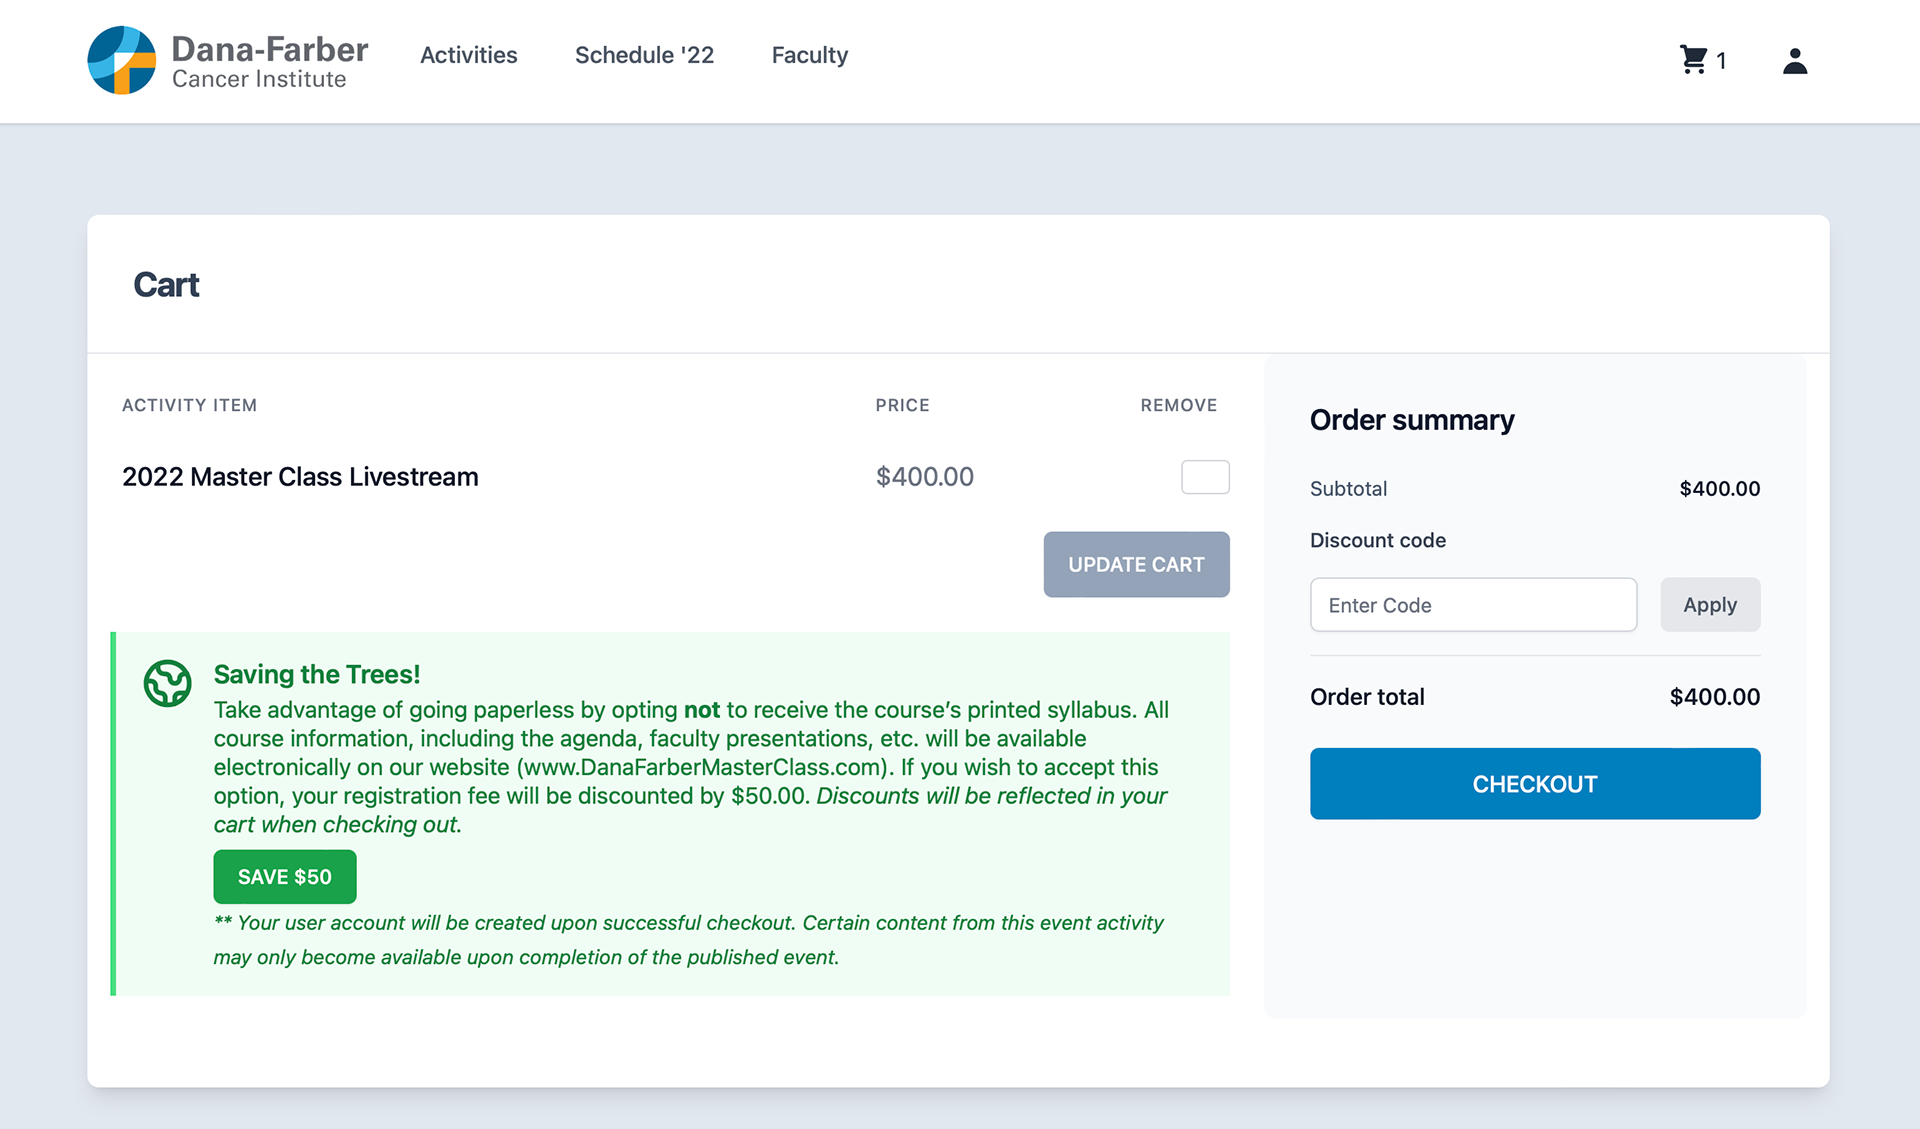Screen dimensions: 1920x1129
Task: Open the Faculty navigation link
Action: click(x=809, y=55)
